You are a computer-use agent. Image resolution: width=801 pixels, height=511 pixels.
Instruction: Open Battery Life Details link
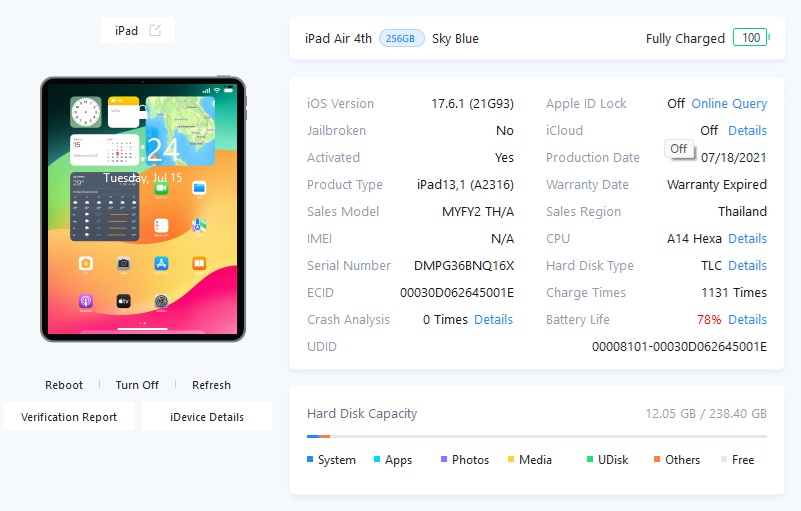tap(747, 320)
